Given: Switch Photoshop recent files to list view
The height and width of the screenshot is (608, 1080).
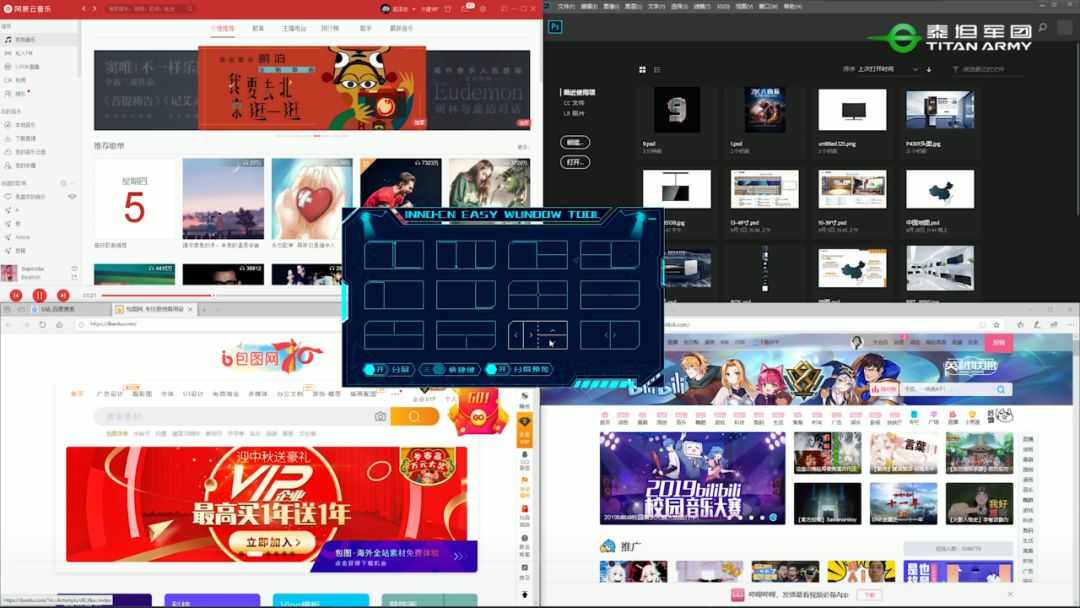Looking at the screenshot, I should pos(658,69).
